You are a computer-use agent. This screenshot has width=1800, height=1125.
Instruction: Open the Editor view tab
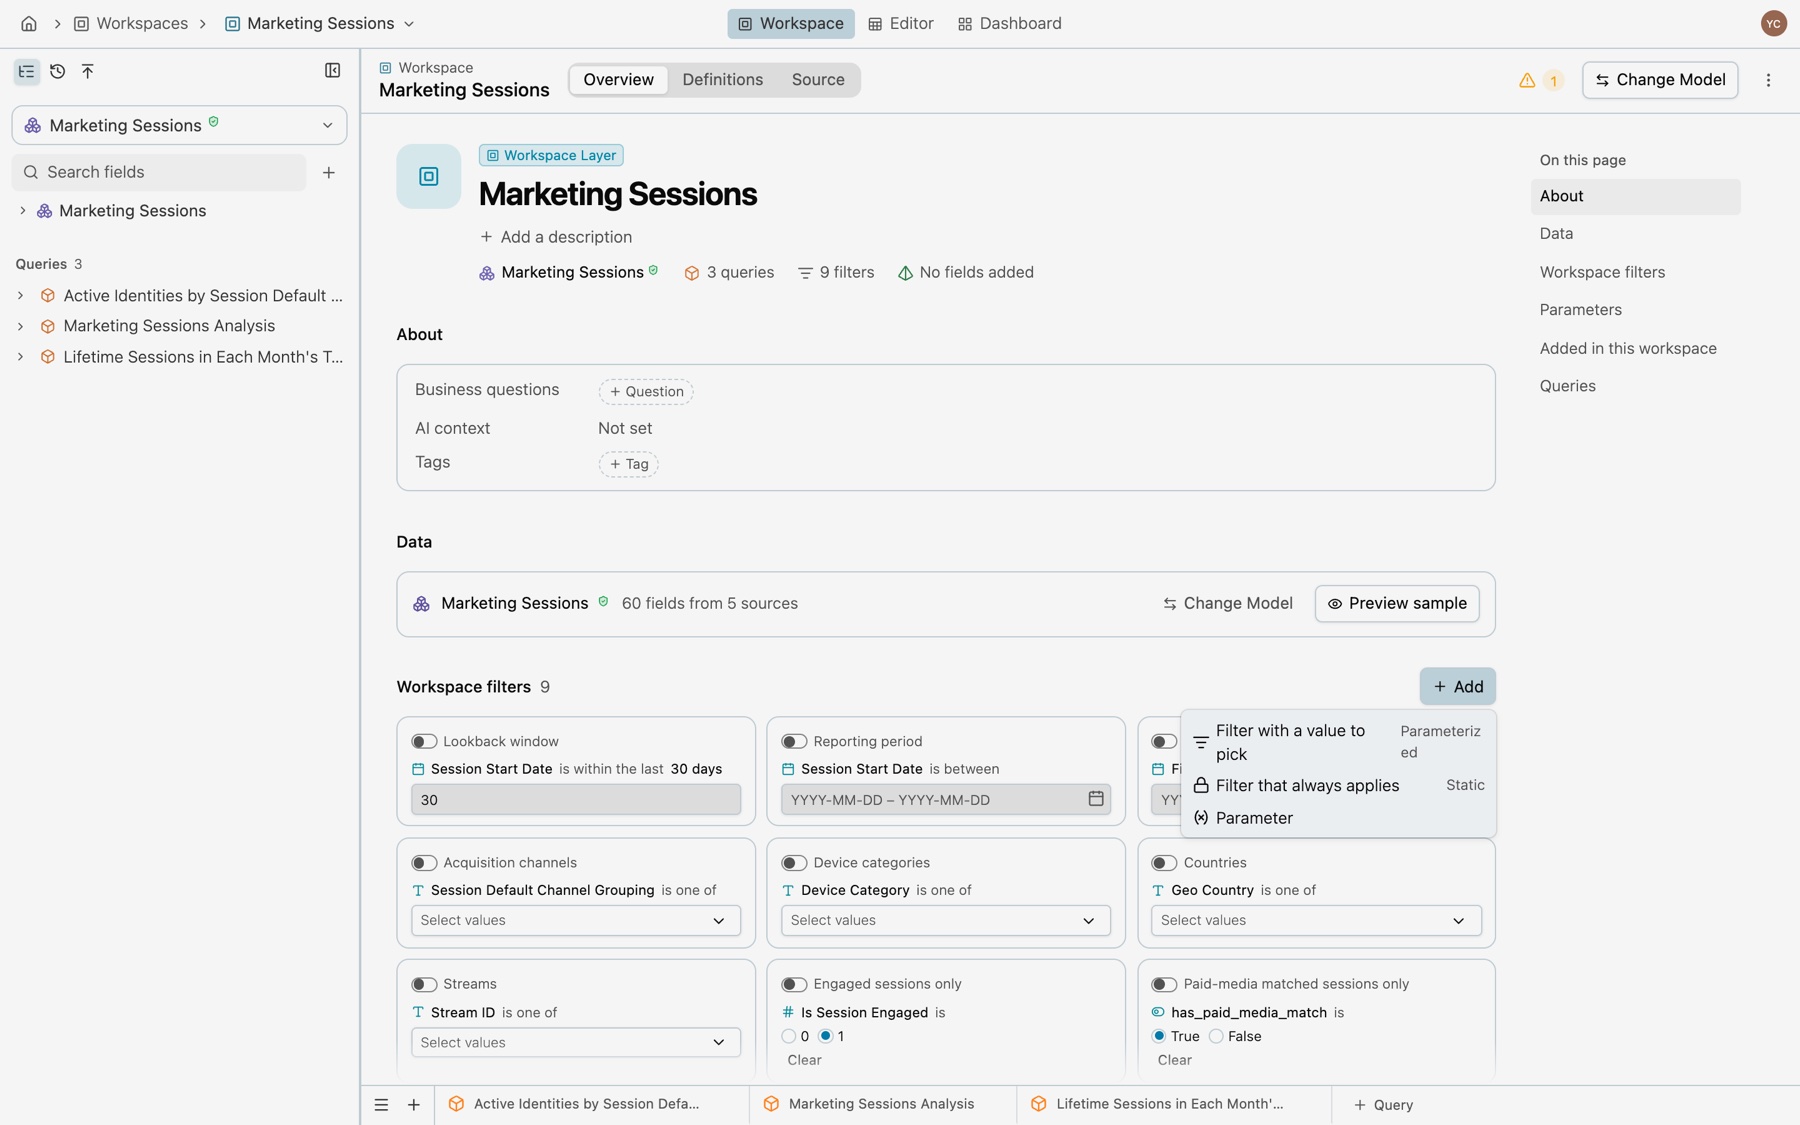[900, 23]
